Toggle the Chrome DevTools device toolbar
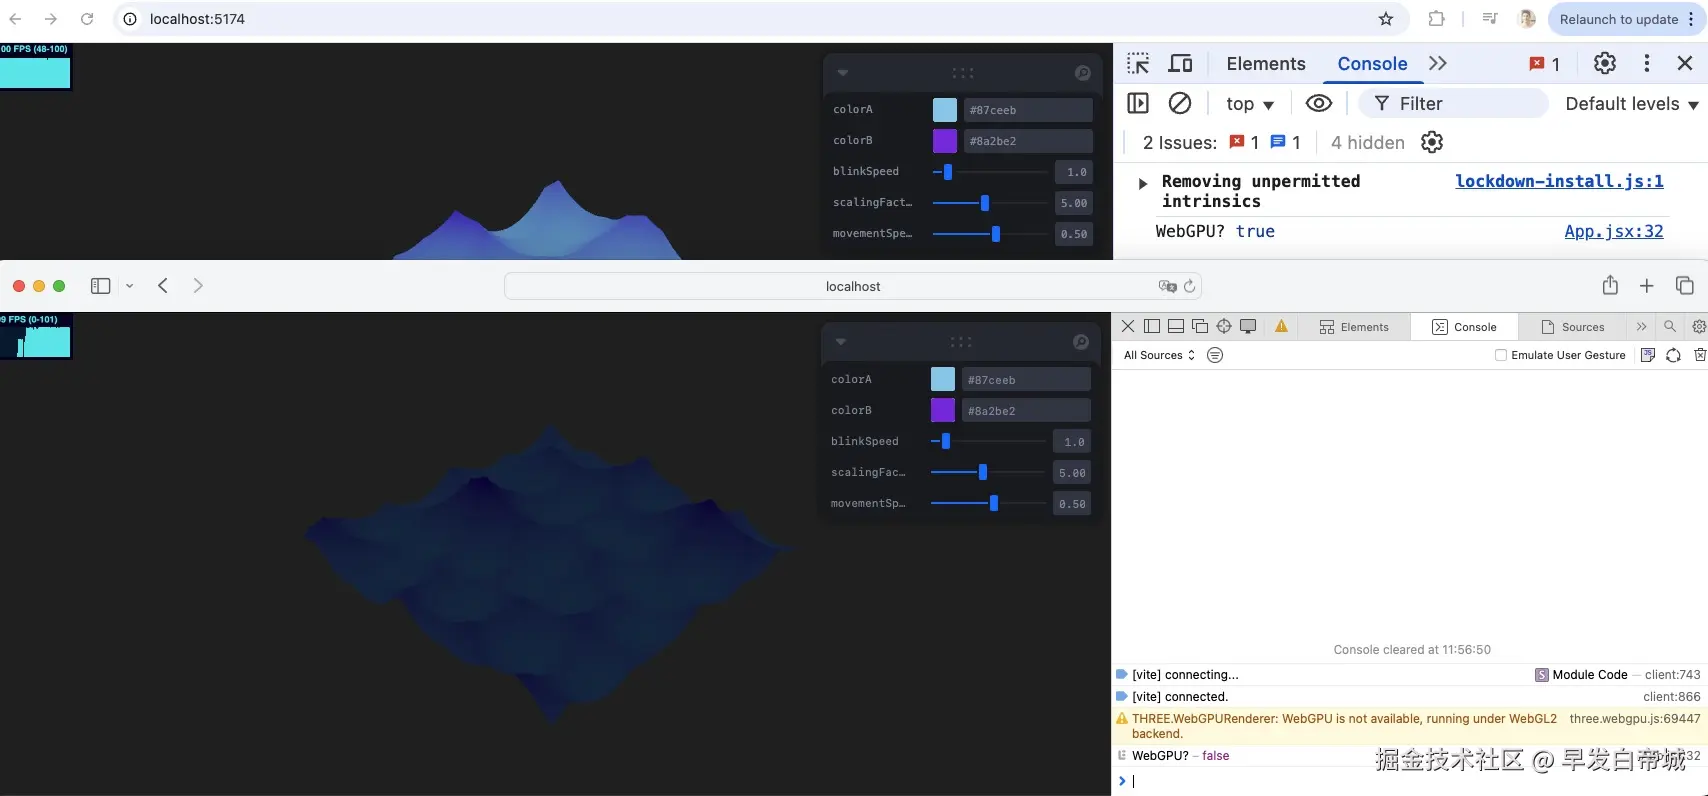 pos(1181,63)
